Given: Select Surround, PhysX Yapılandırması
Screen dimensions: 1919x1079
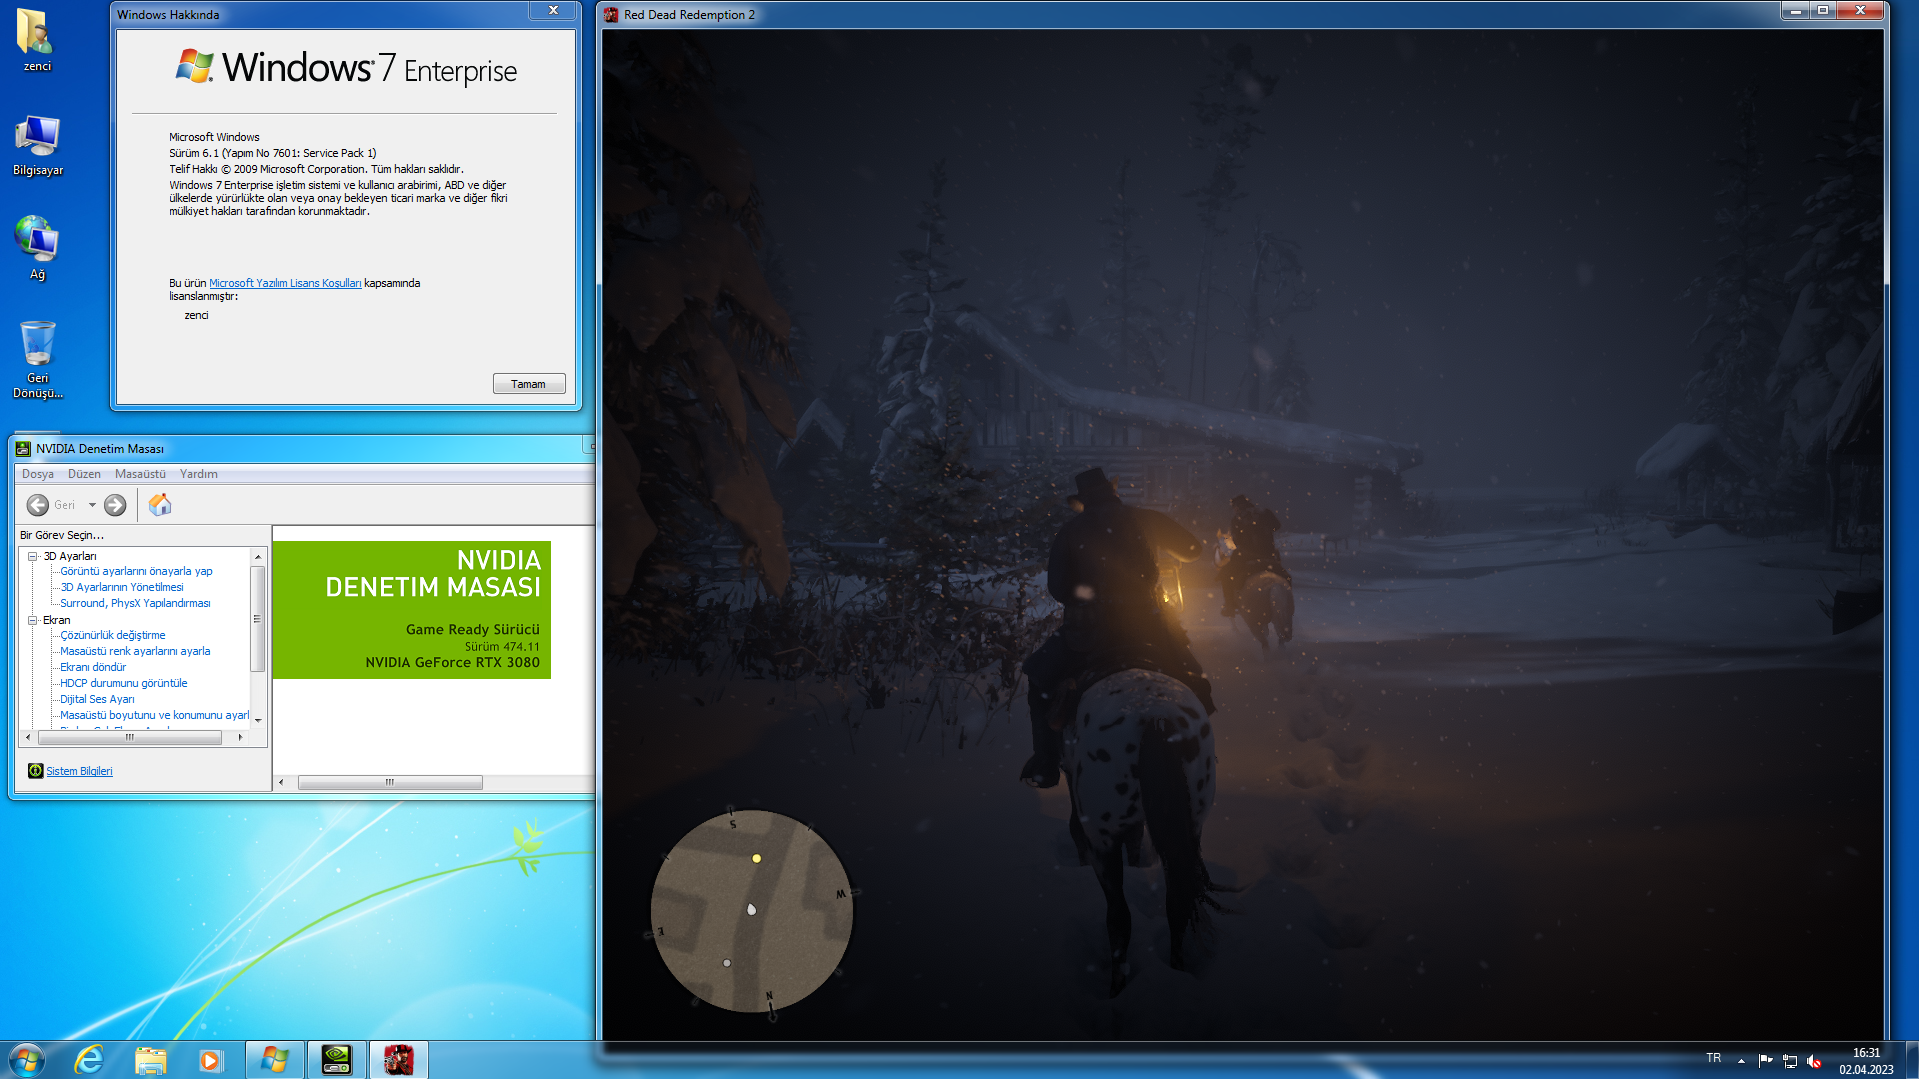Looking at the screenshot, I should pyautogui.click(x=135, y=603).
